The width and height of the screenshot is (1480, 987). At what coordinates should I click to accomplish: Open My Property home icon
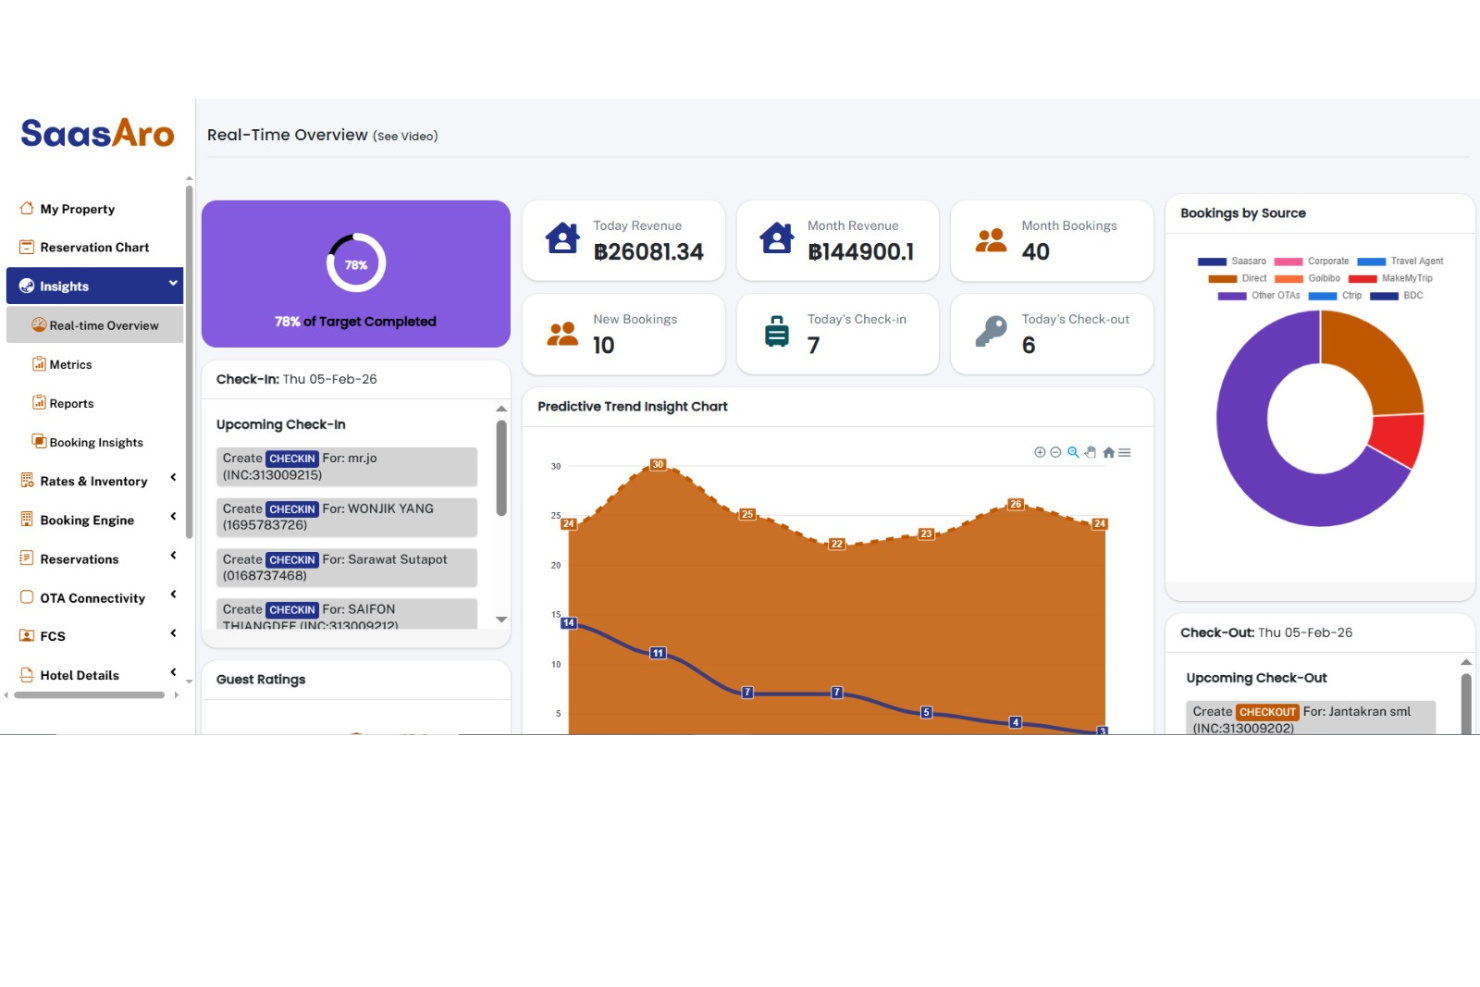[27, 208]
